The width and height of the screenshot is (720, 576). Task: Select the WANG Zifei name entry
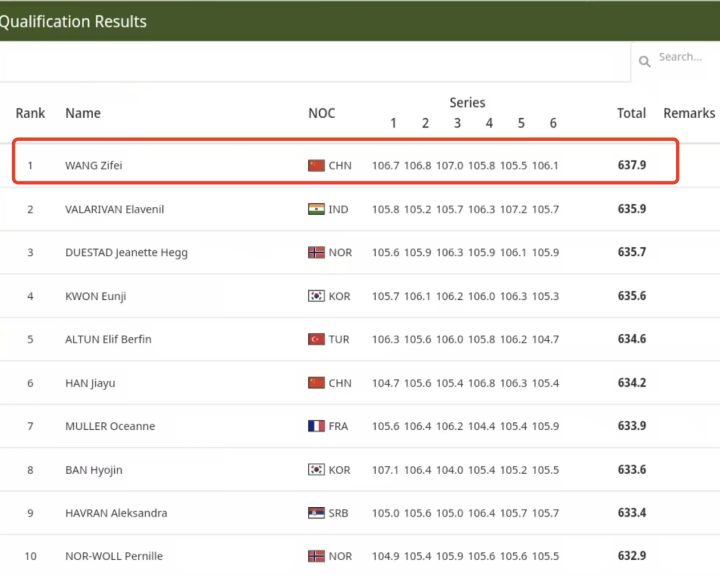tap(94, 166)
